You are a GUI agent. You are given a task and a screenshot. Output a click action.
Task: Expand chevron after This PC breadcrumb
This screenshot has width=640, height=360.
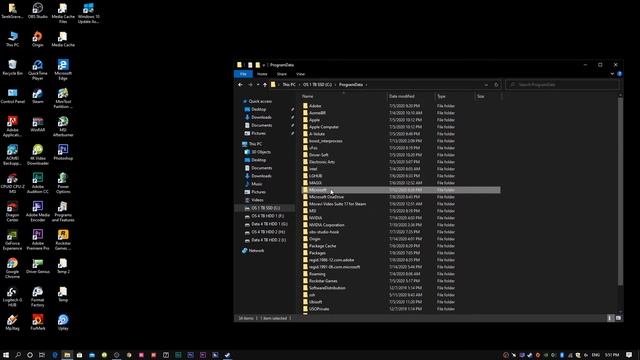coord(299,85)
